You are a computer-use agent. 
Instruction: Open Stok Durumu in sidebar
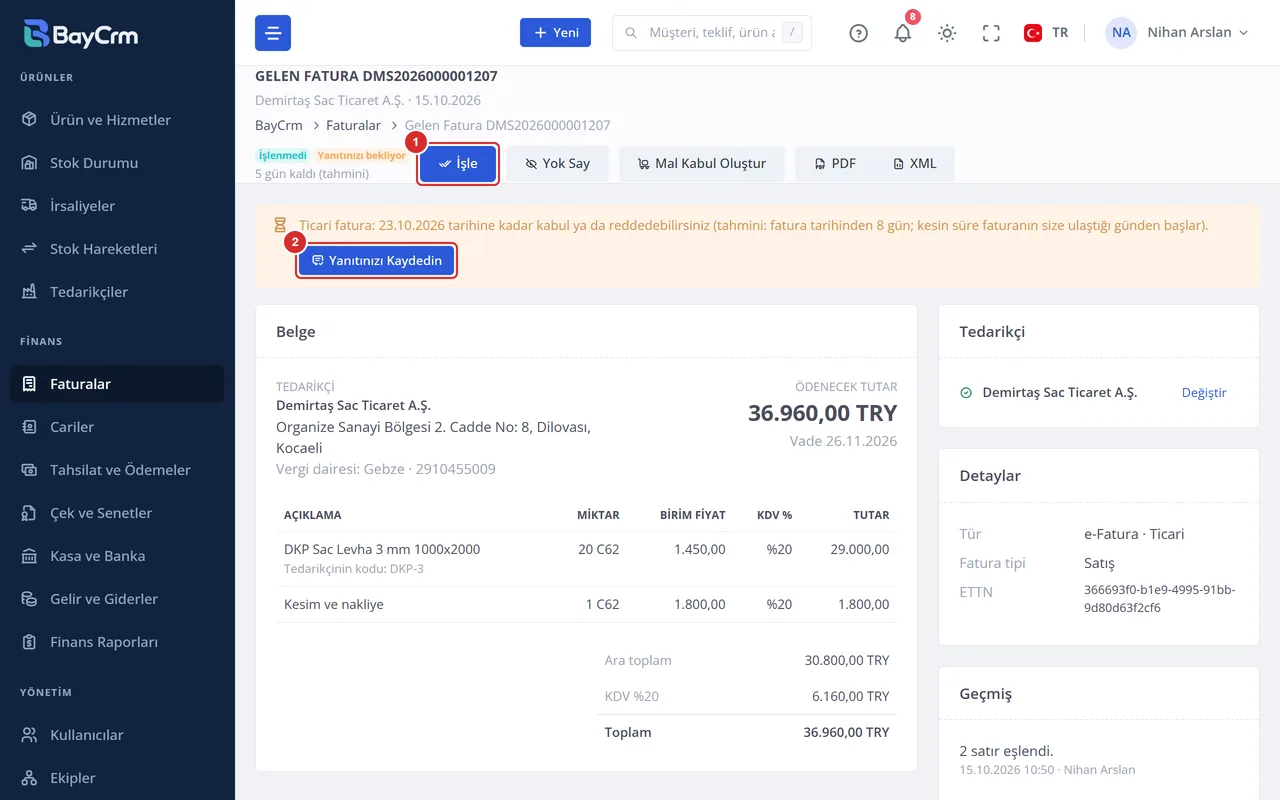tap(117, 163)
